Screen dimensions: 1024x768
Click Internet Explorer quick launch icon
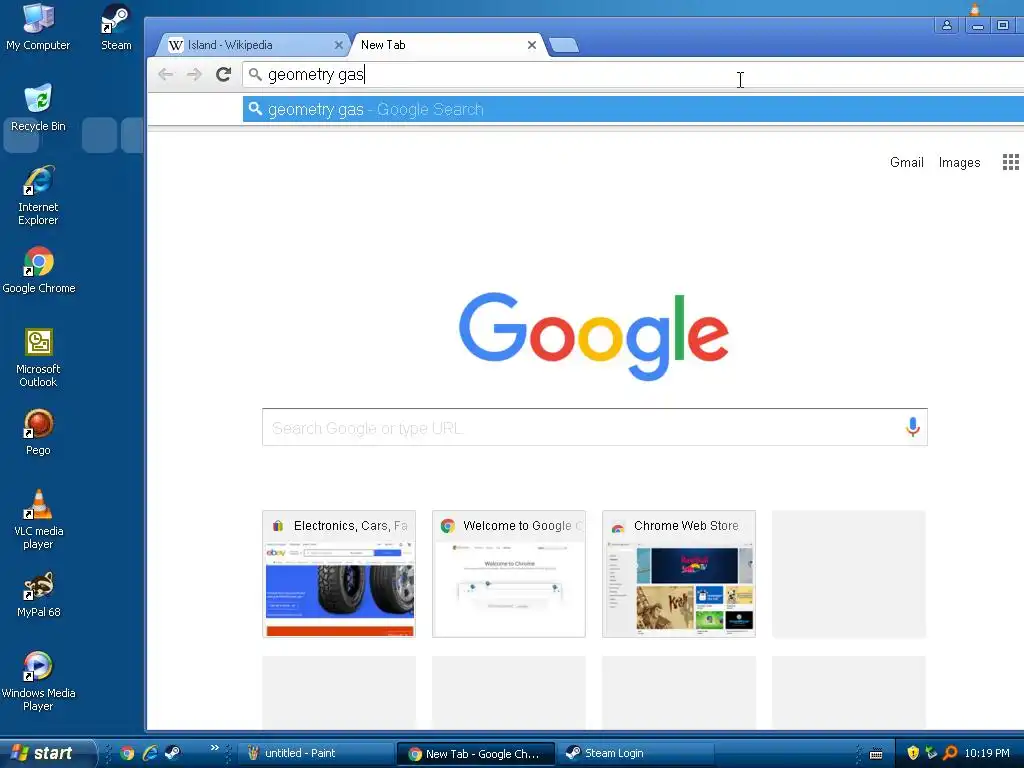tap(150, 753)
